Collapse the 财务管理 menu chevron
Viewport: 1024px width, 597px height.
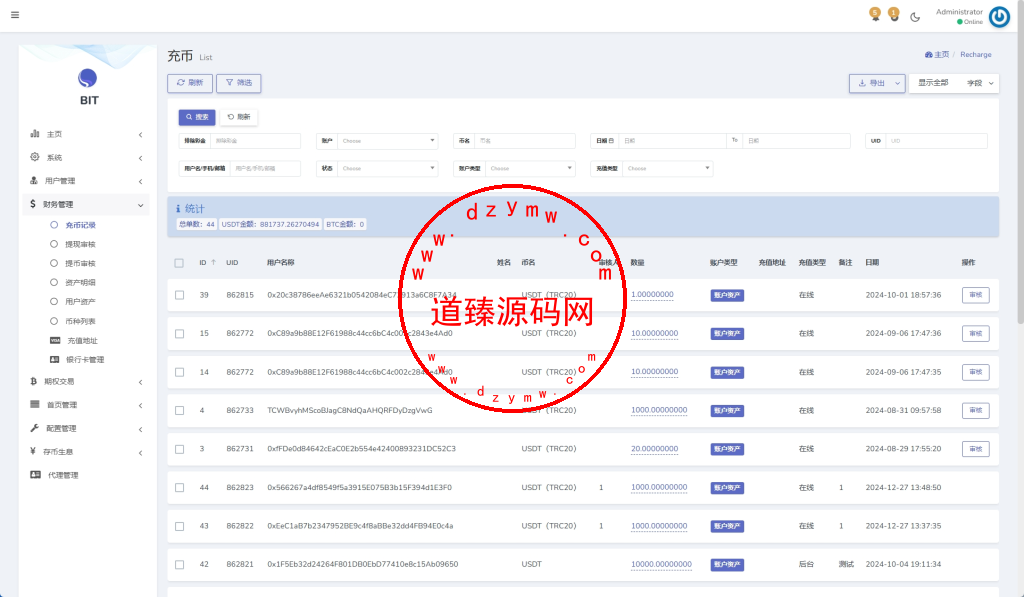coord(140,205)
